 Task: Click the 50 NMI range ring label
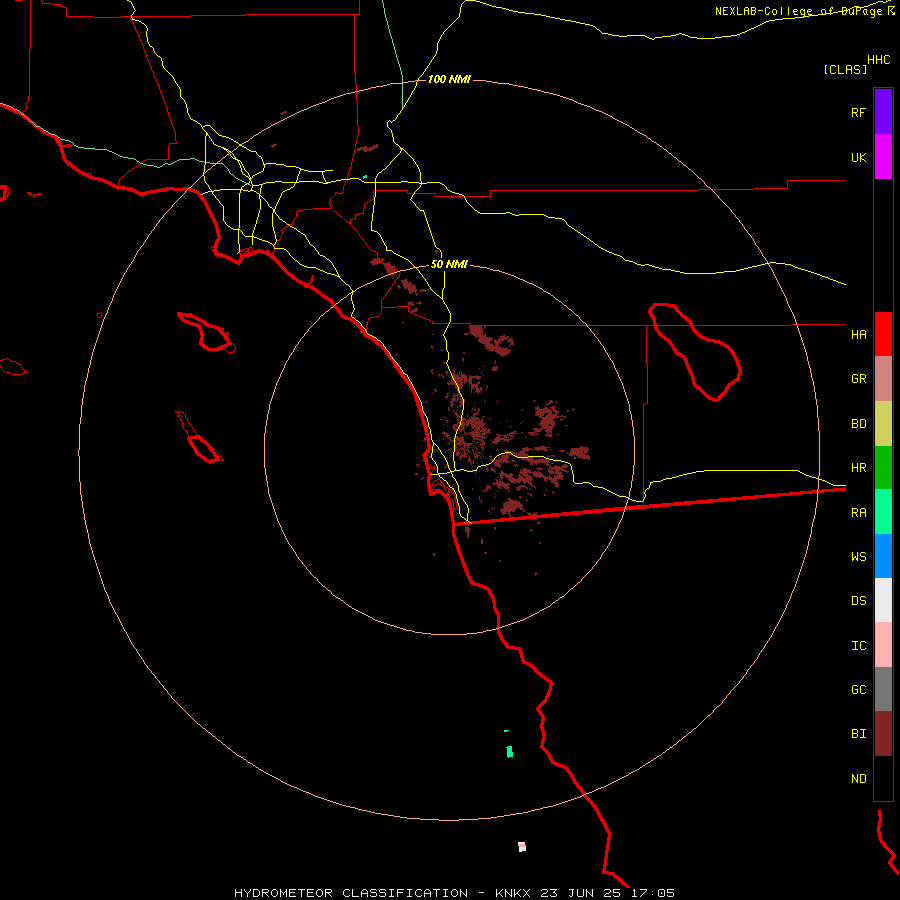tap(449, 265)
